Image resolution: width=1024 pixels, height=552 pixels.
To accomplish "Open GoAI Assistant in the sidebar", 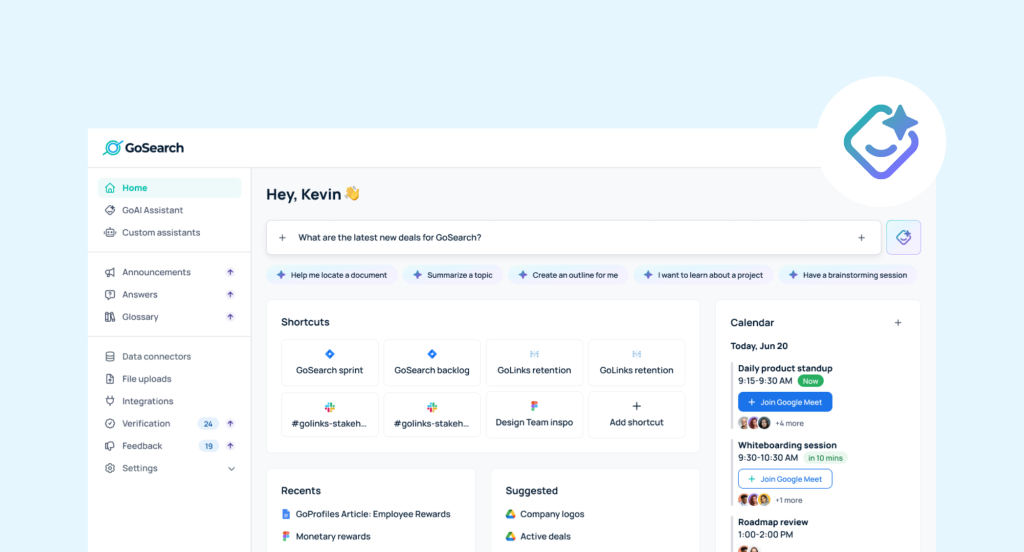I will (x=152, y=210).
